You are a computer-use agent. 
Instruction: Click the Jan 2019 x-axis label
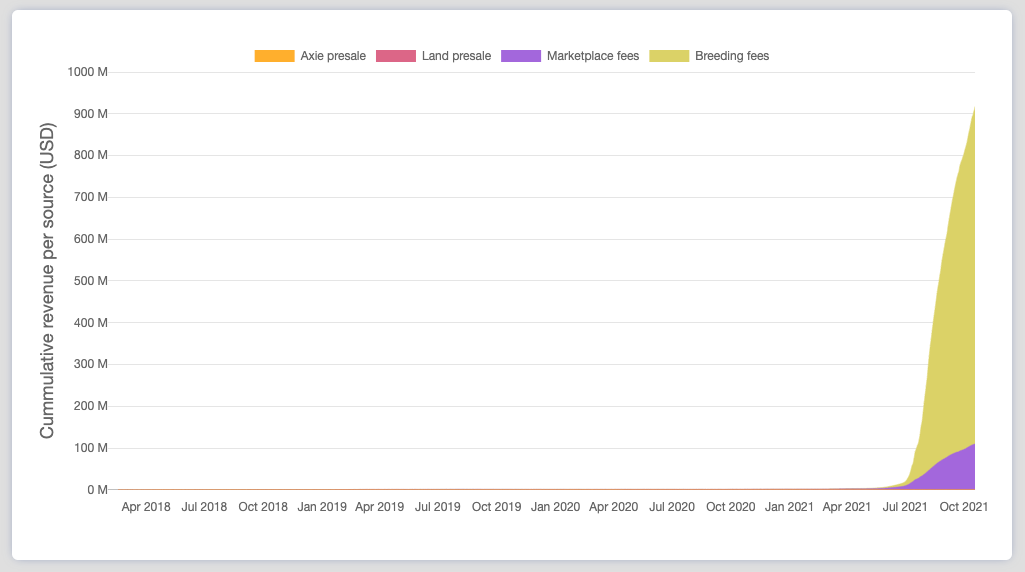322,507
